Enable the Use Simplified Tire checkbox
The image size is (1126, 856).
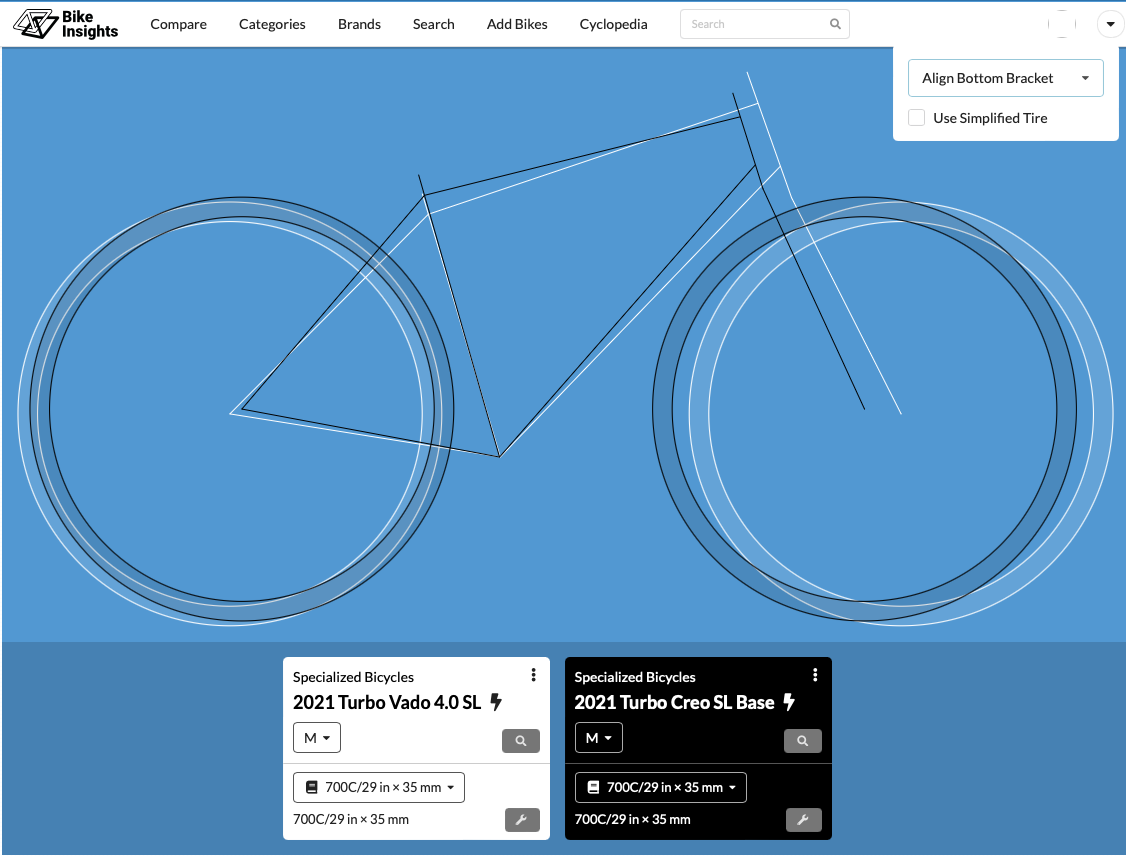point(916,118)
